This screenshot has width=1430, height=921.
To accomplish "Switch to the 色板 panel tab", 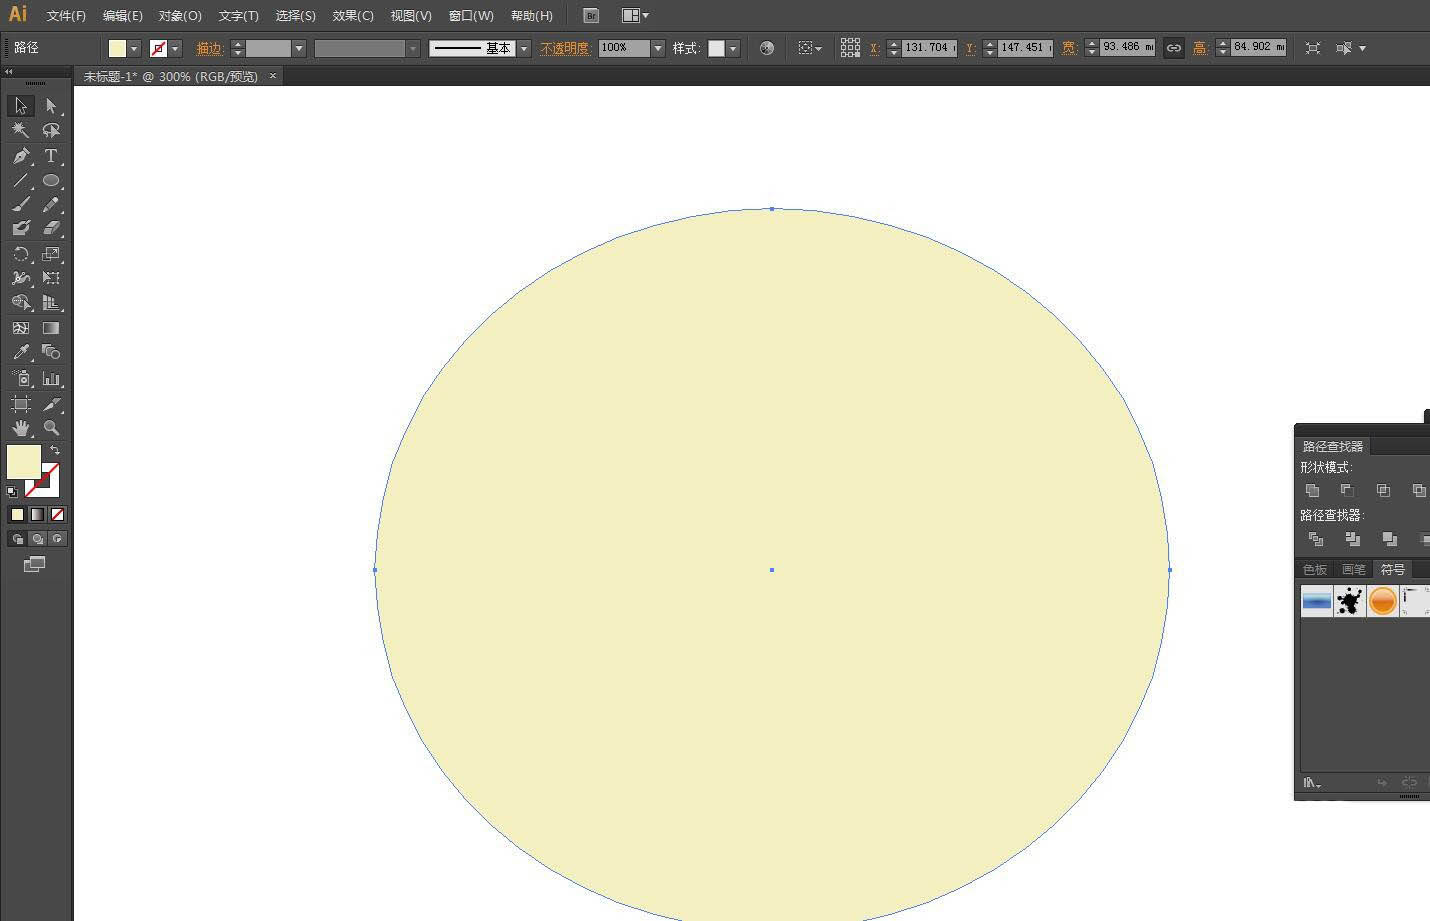I will click(1315, 569).
